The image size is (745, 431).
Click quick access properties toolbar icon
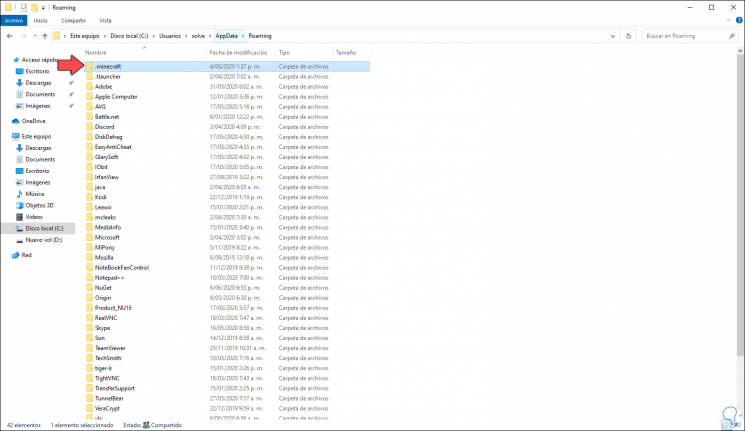click(x=23, y=8)
